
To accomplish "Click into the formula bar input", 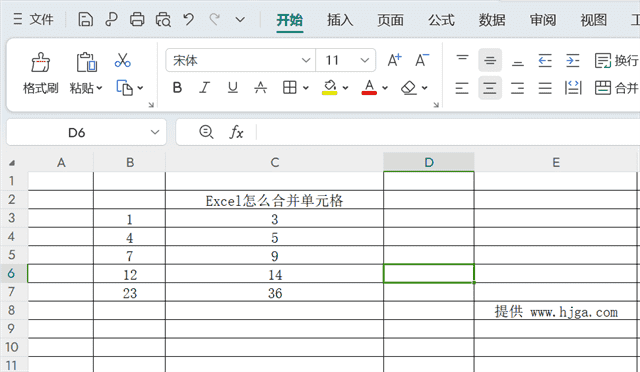I will [x=448, y=132].
